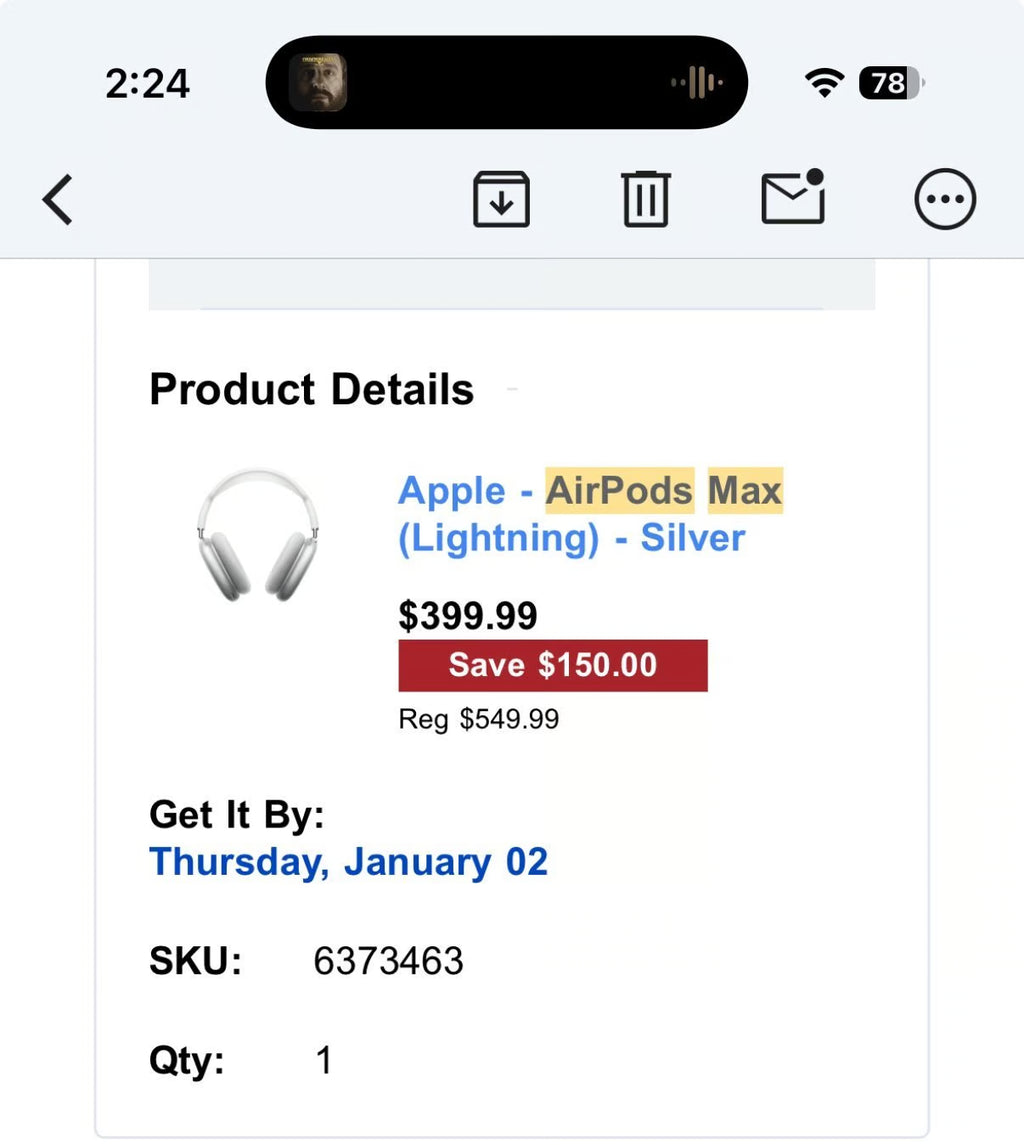Screen dimensions: 1024x1145
Task: Tap the archive icon to file this email
Action: [501, 198]
